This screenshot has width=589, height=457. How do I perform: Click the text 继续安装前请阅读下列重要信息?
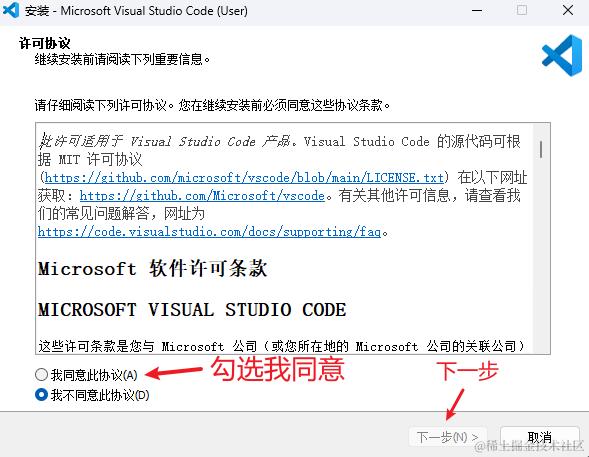tap(122, 59)
